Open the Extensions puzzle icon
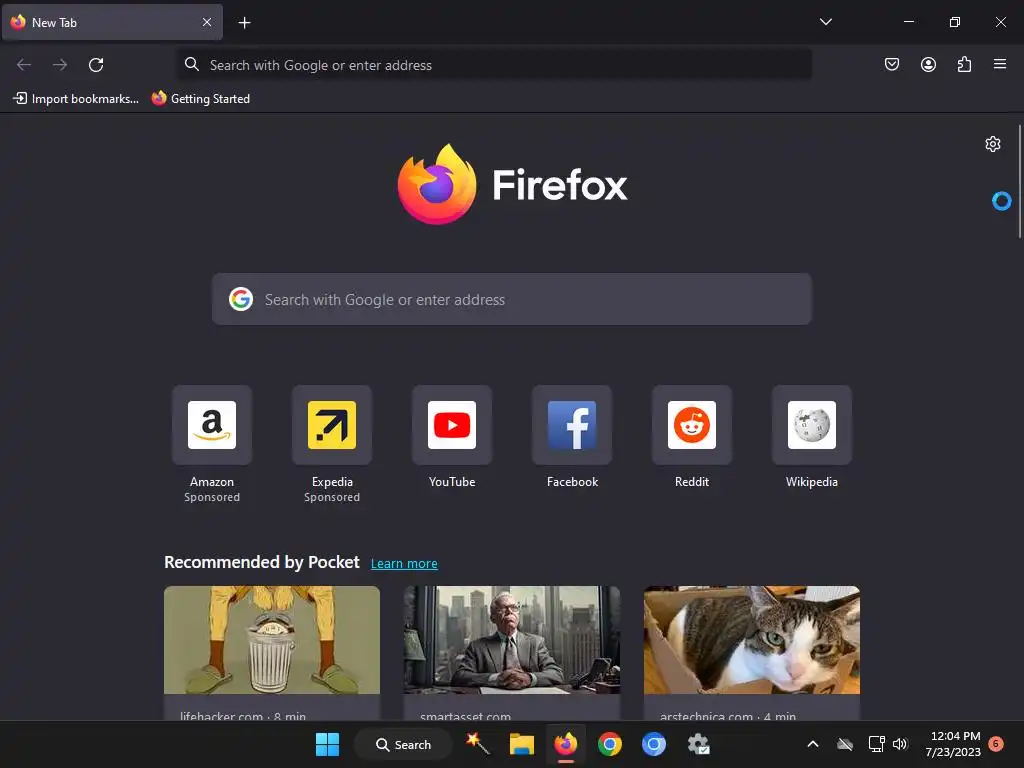Screen dimensions: 1024x768 (964, 64)
